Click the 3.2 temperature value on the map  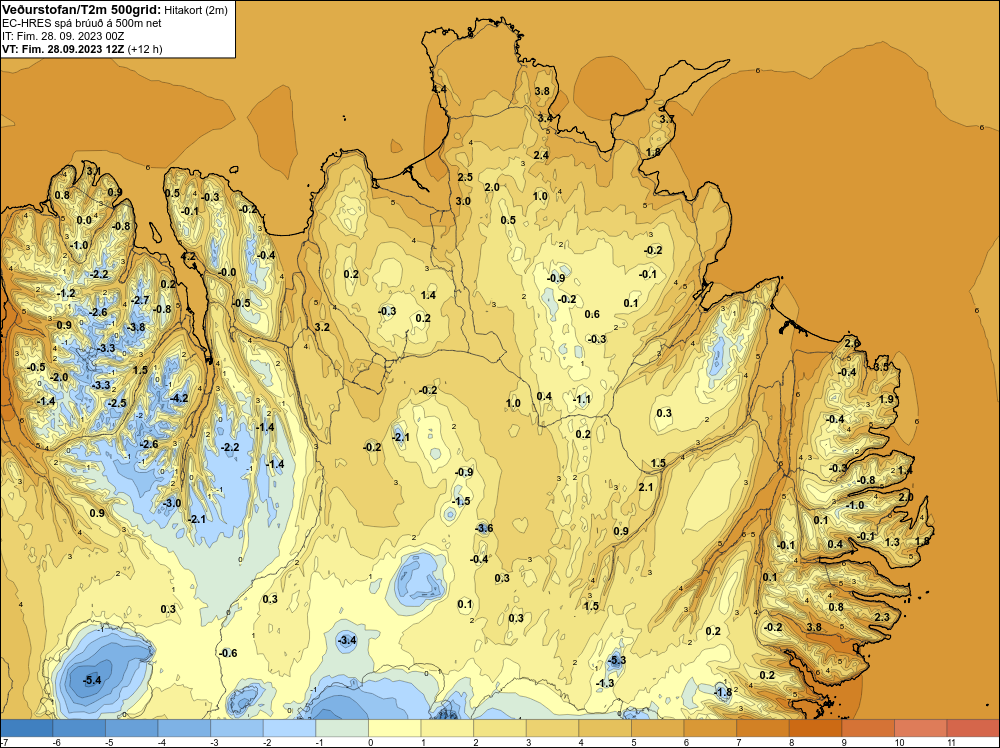pyautogui.click(x=322, y=327)
